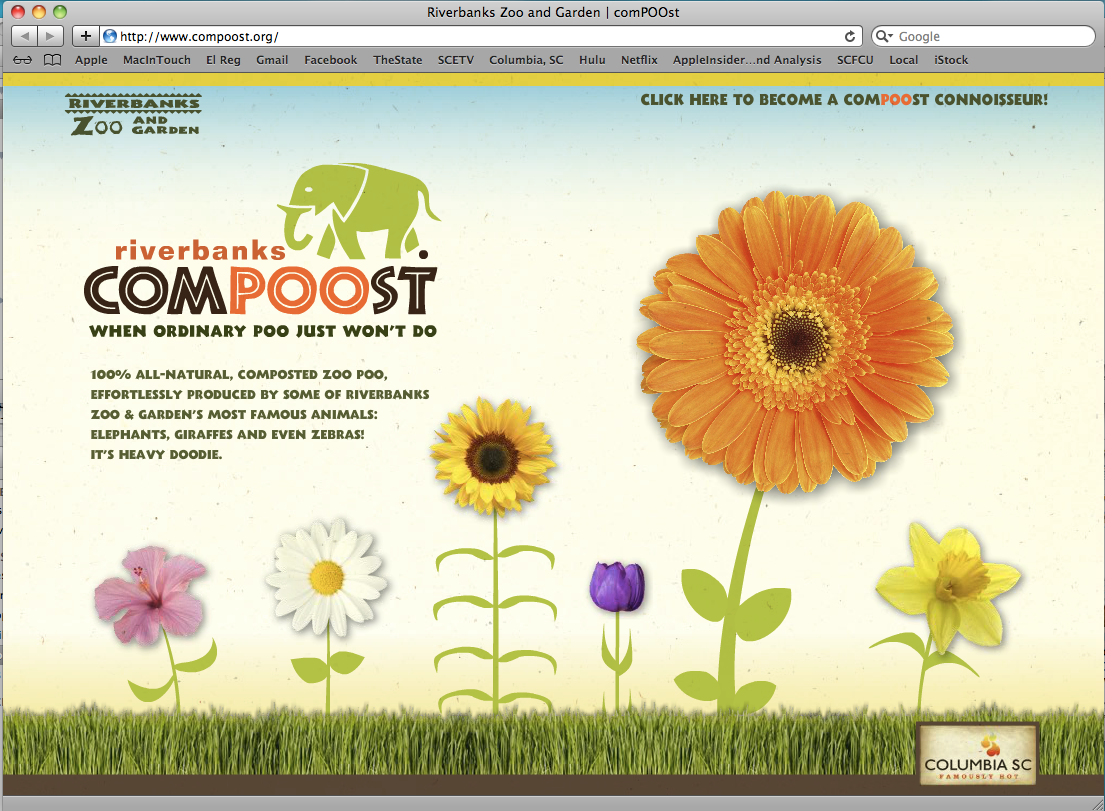Open the SCFCU bookmark
This screenshot has height=811, width=1105.
[x=856, y=60]
